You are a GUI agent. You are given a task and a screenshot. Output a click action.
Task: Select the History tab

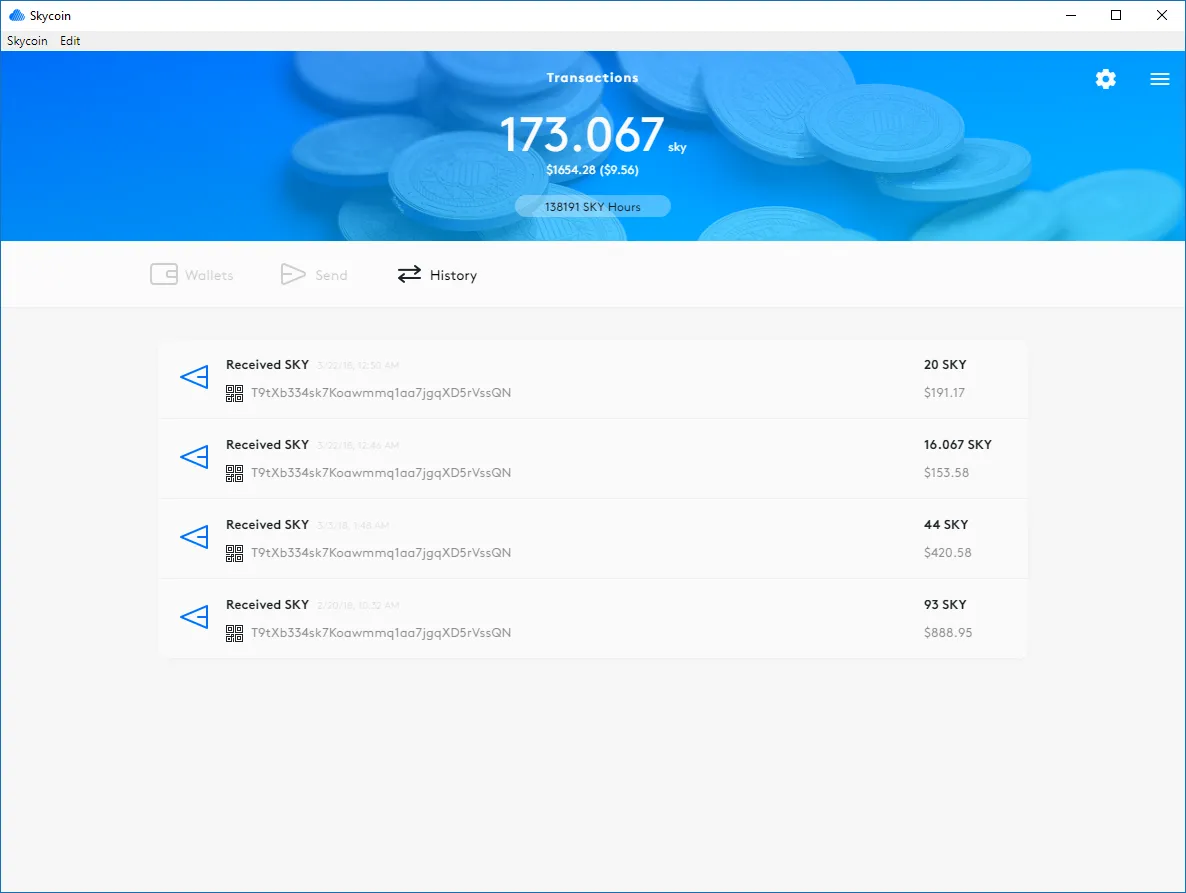[437, 275]
